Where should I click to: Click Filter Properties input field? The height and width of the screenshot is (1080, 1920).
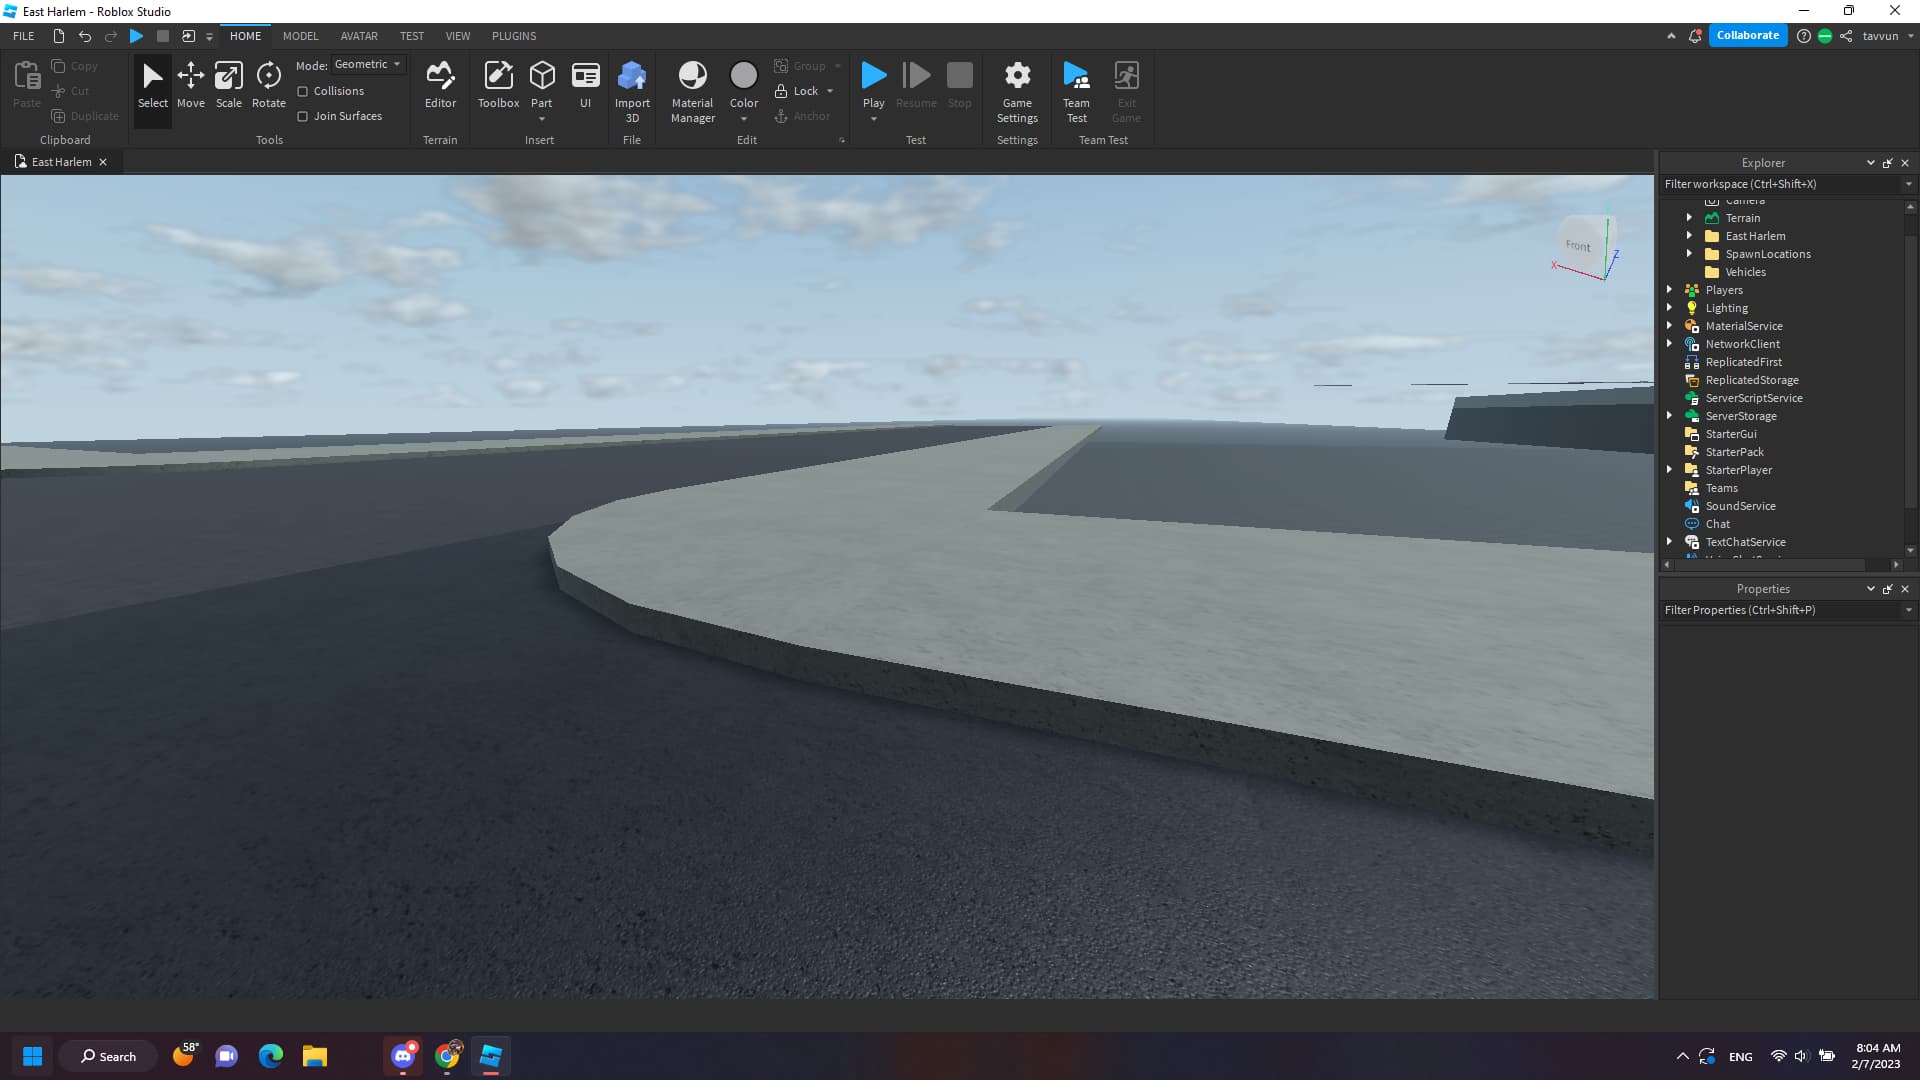[1781, 610]
